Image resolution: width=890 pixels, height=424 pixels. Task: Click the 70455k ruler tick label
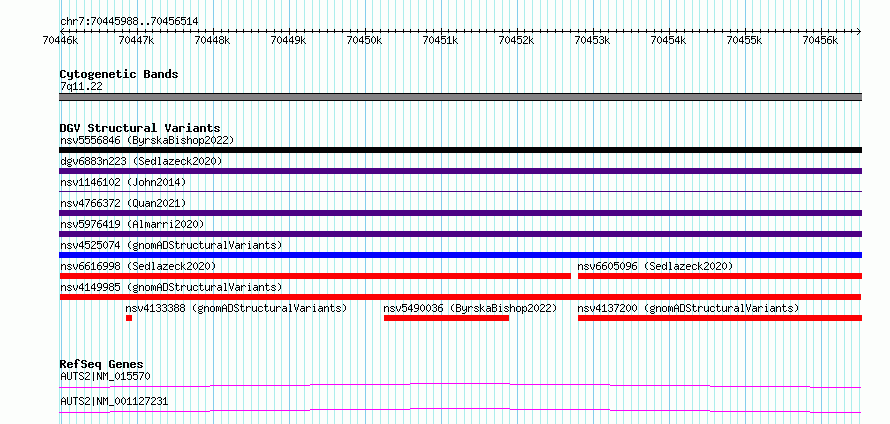[745, 40]
